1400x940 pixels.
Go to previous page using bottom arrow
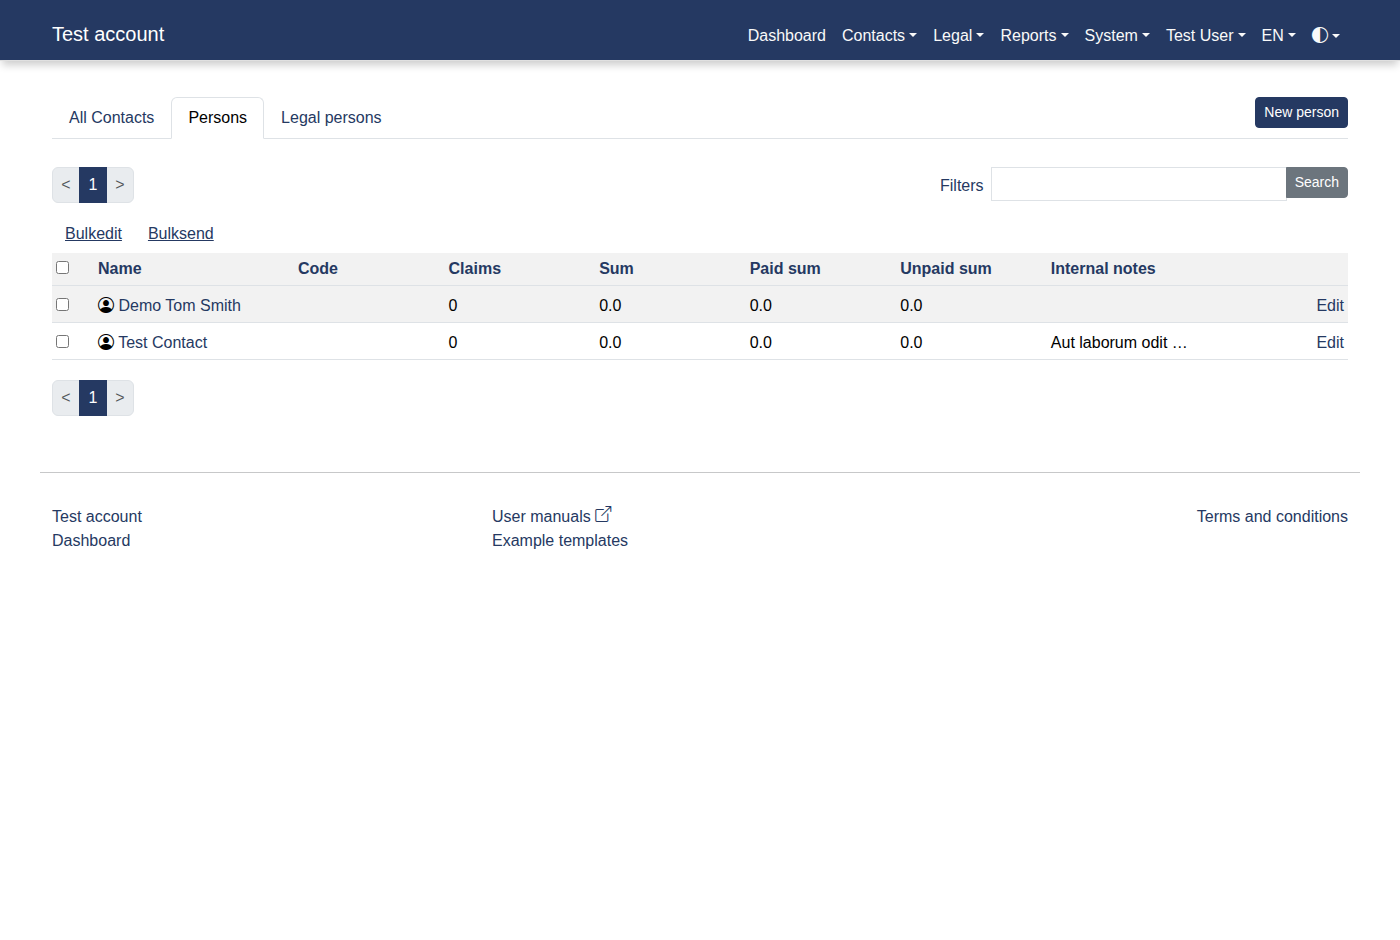click(66, 398)
